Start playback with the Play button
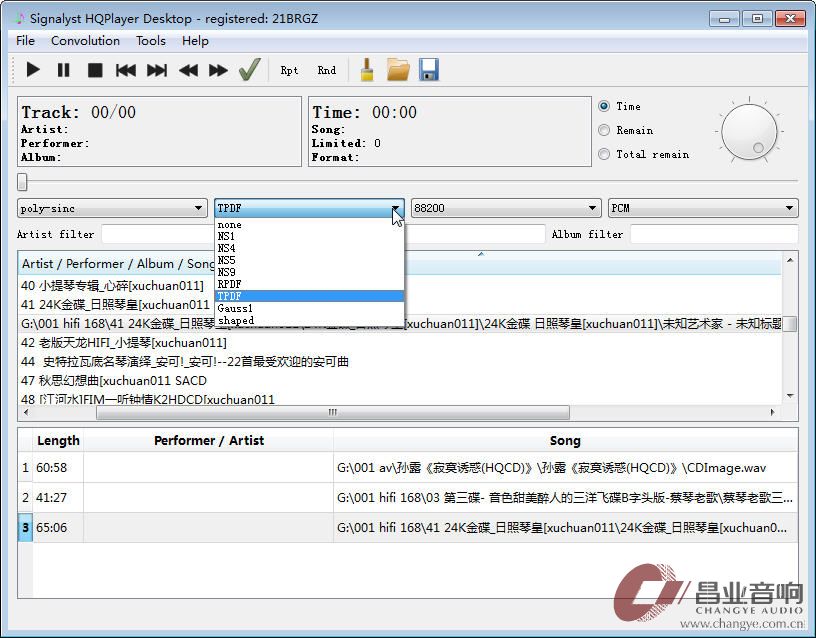Viewport: 816px width, 638px height. pos(33,70)
